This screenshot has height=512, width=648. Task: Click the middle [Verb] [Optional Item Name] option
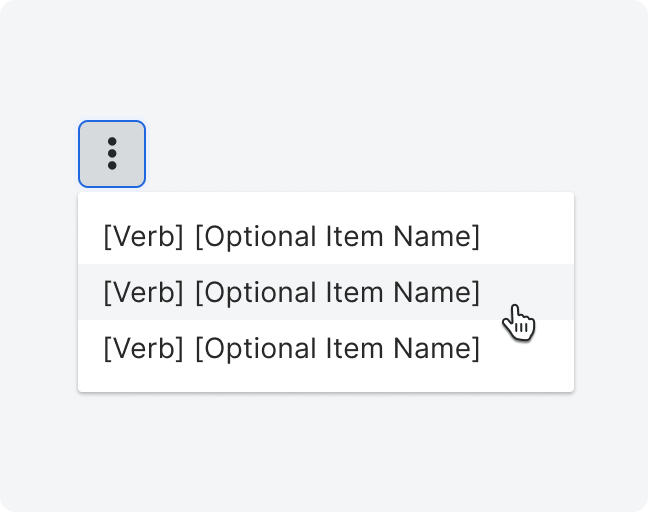click(x=326, y=292)
